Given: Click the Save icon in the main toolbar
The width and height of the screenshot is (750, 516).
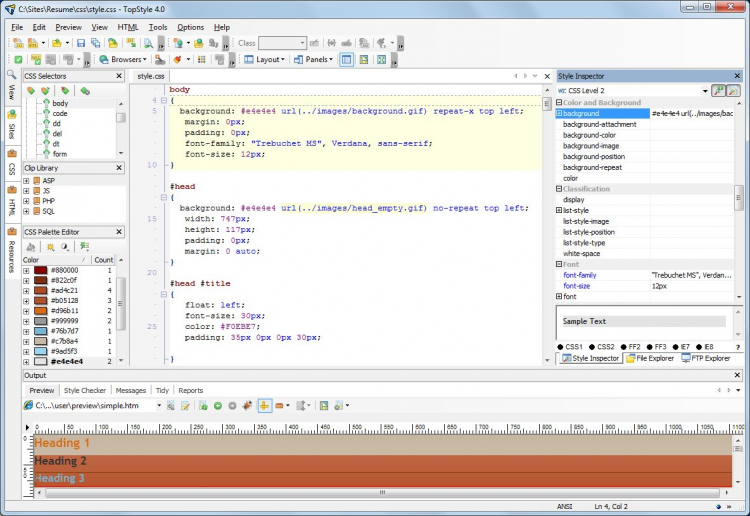Looking at the screenshot, I should [81, 43].
